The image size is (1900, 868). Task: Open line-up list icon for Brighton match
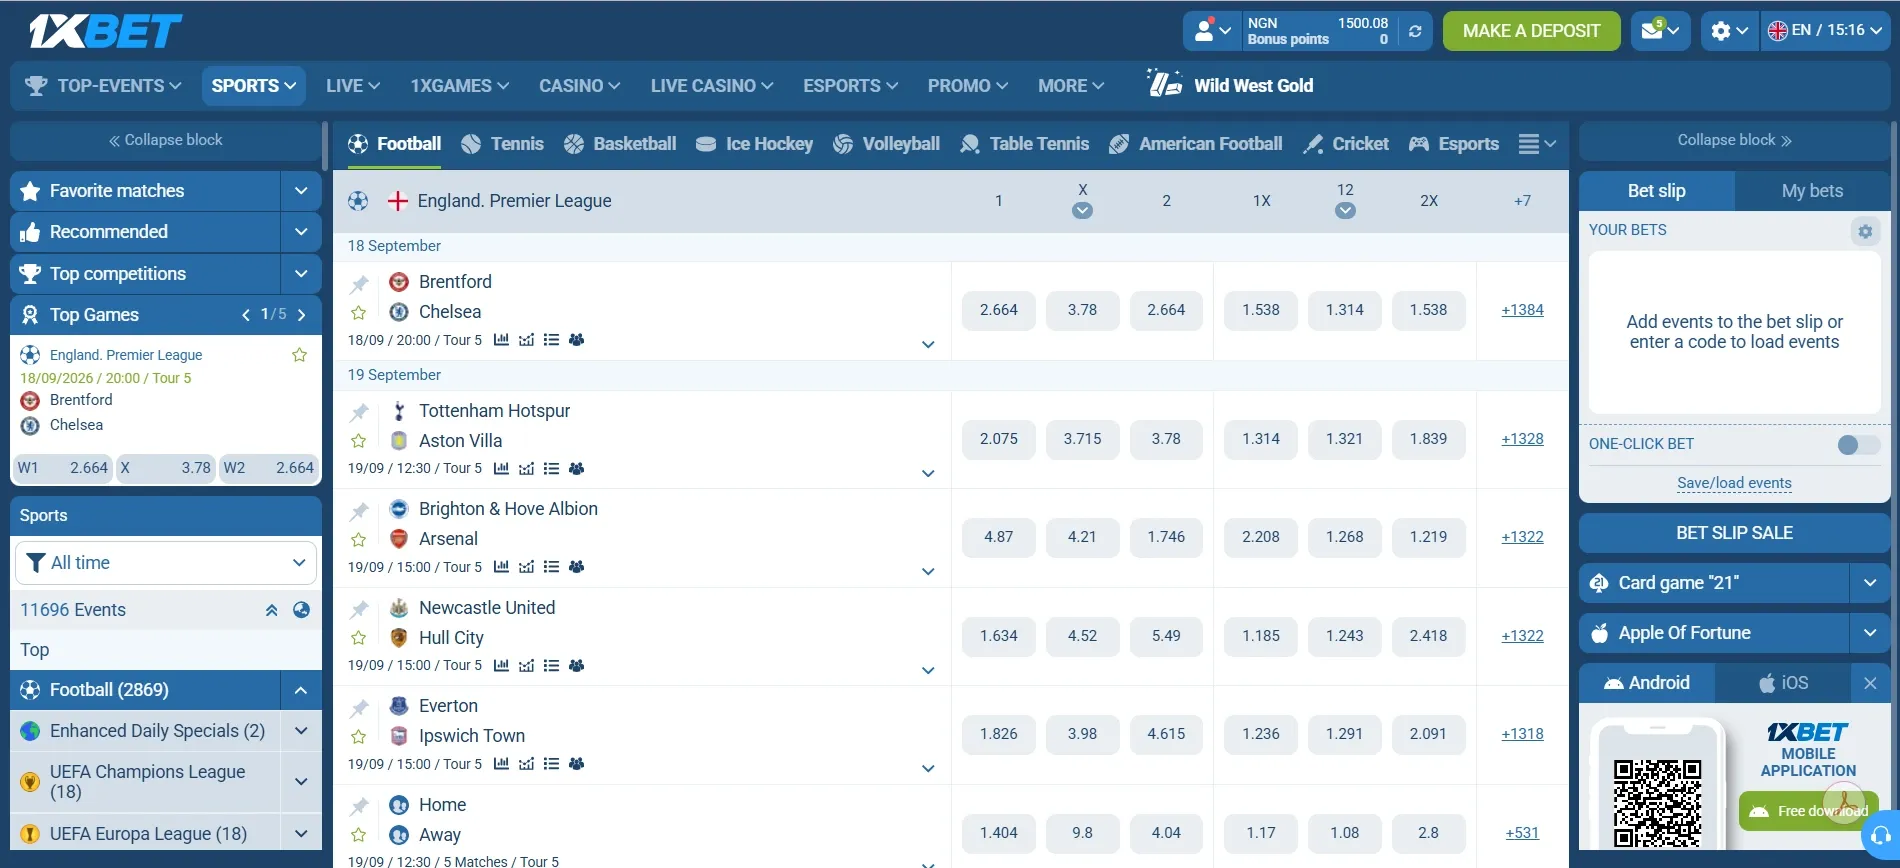[551, 567]
